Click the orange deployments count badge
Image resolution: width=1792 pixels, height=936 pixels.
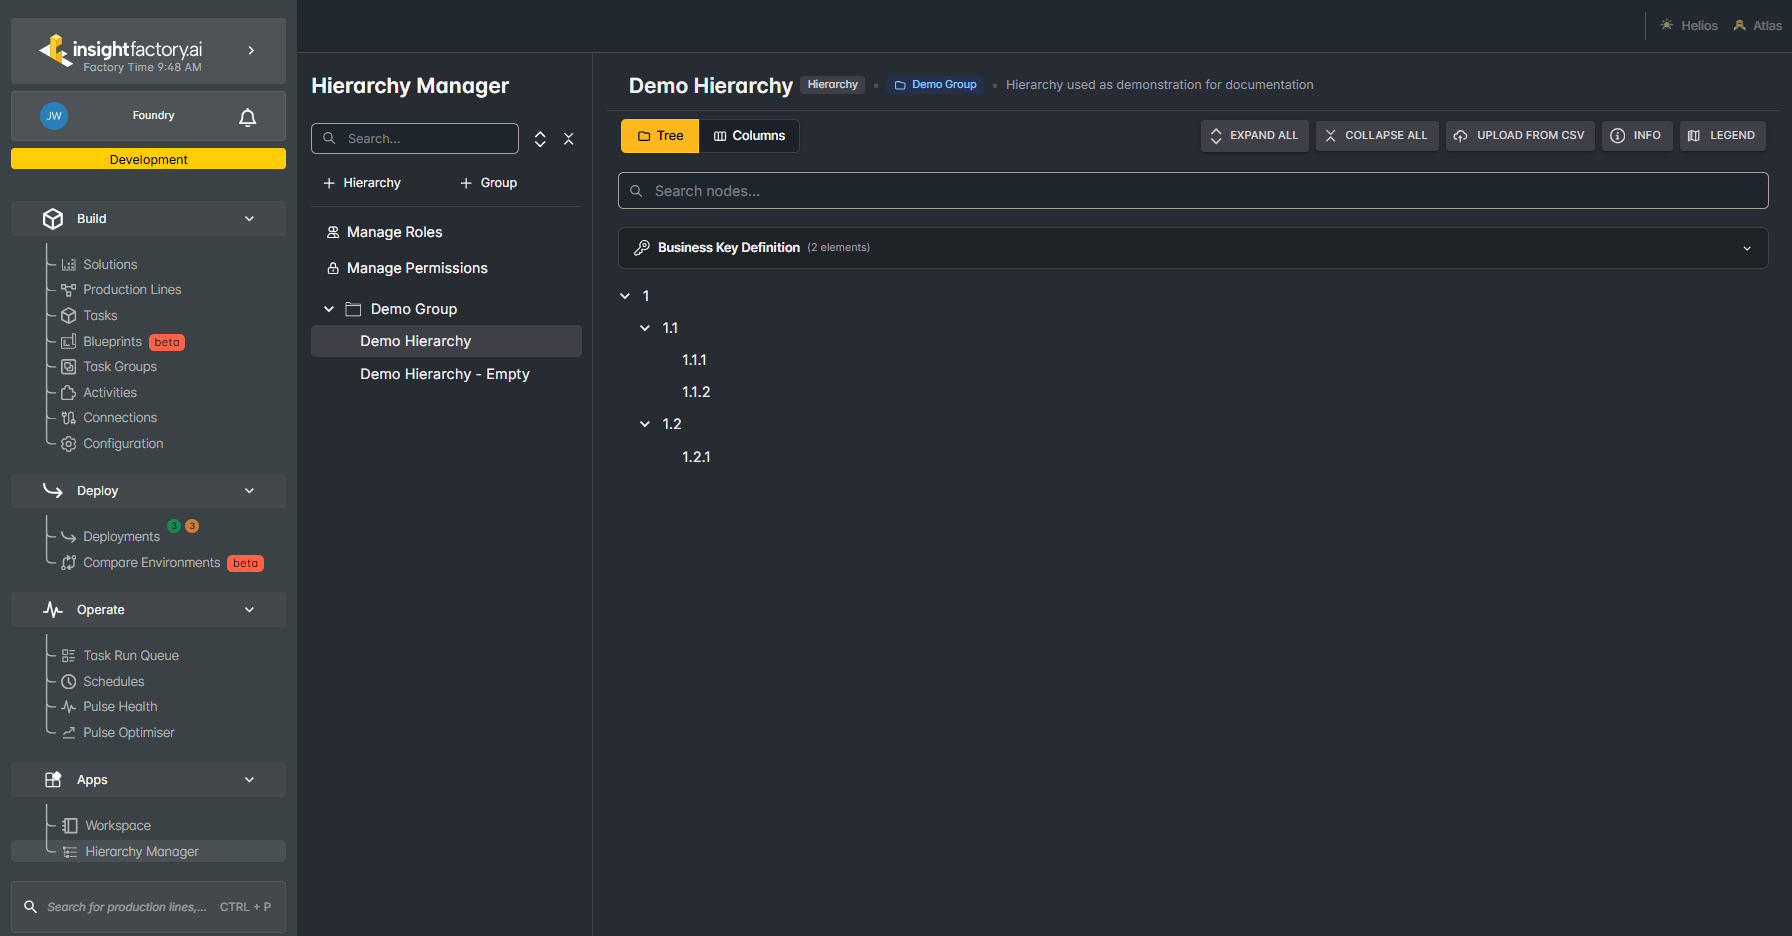192,526
